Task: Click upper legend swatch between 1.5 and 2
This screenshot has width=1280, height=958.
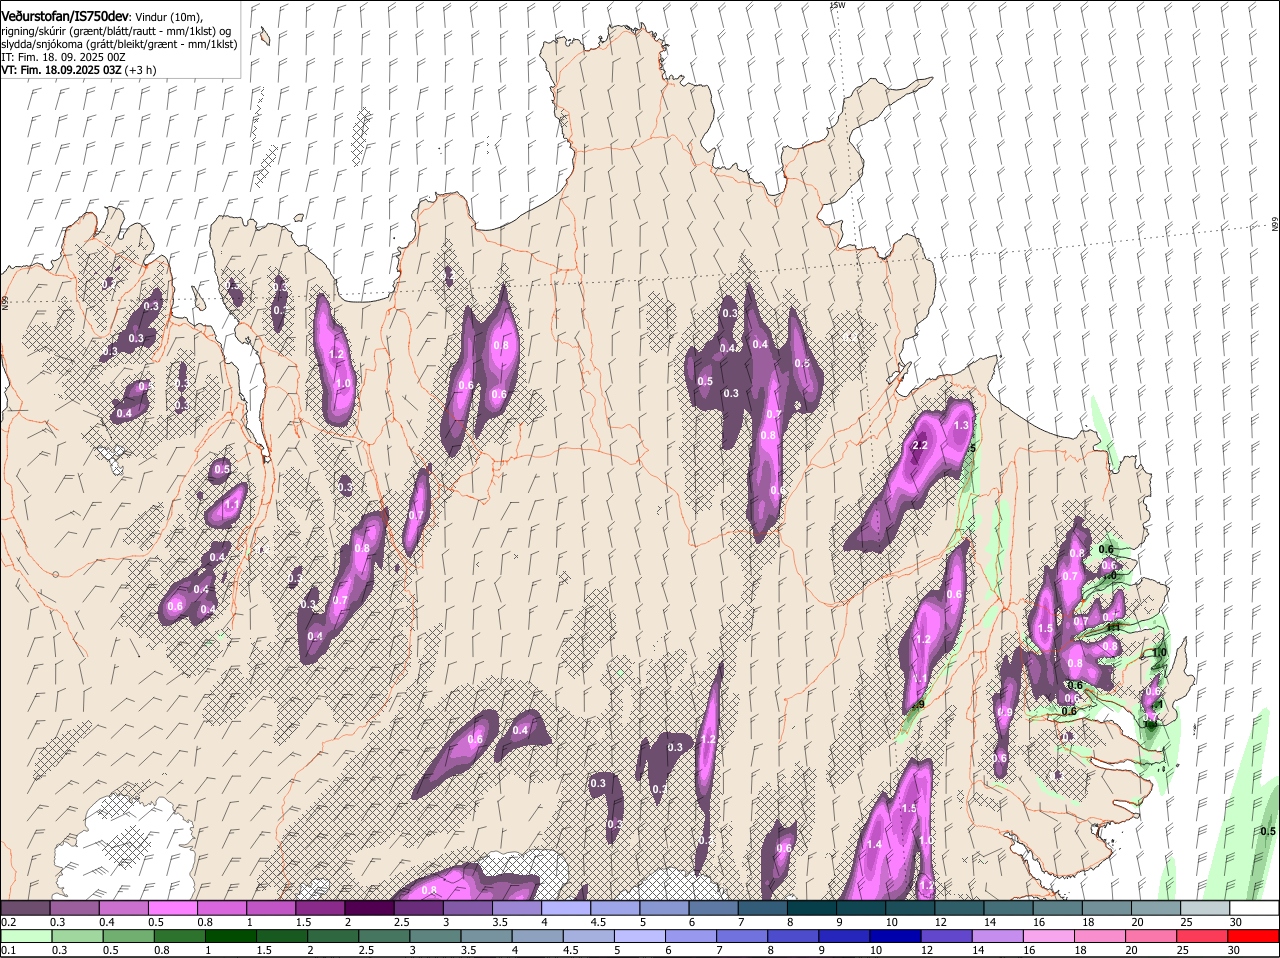Action: [320, 907]
